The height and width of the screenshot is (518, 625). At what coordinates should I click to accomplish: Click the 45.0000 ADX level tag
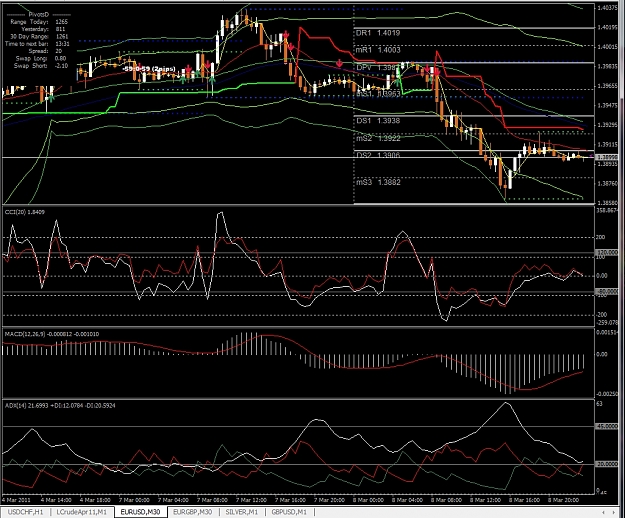(x=606, y=426)
